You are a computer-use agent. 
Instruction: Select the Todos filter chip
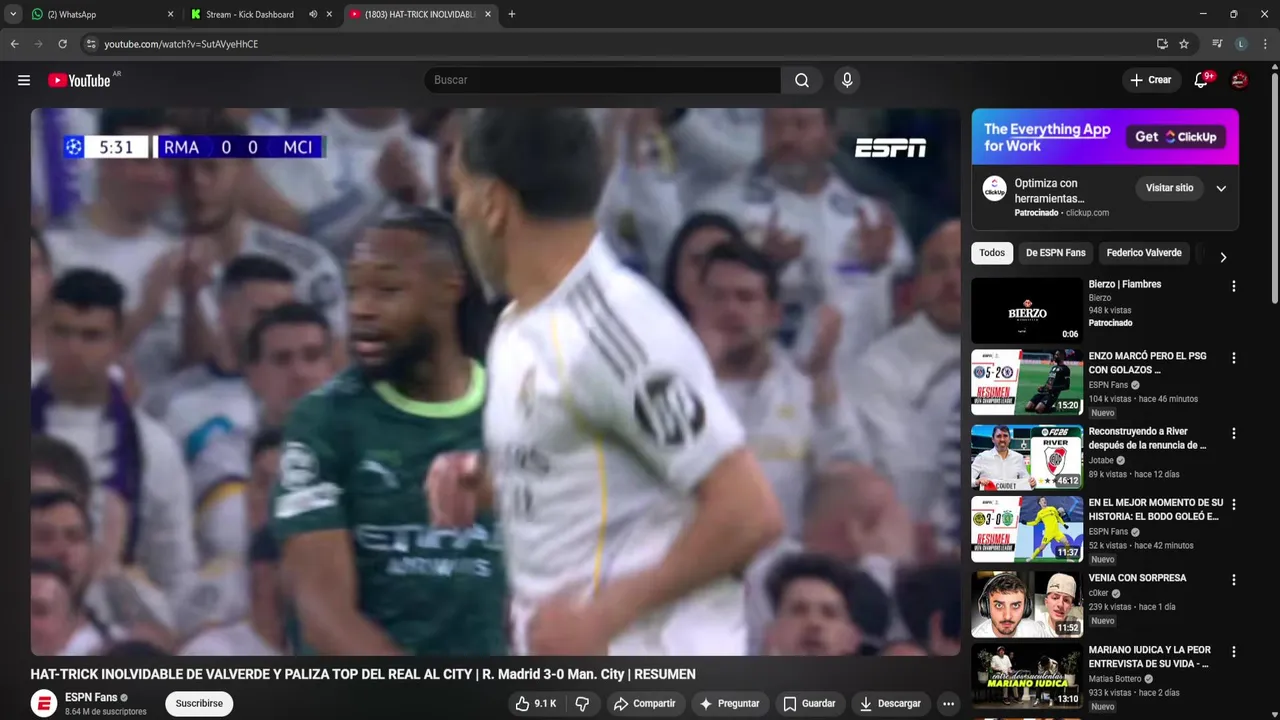(992, 253)
